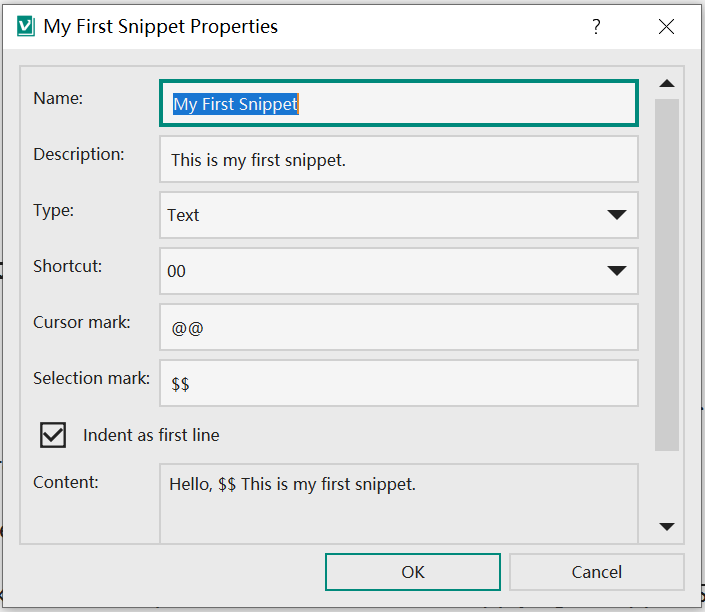Click the Cursor mark field with @@
Image resolution: width=705 pixels, height=612 pixels.
[x=399, y=327]
